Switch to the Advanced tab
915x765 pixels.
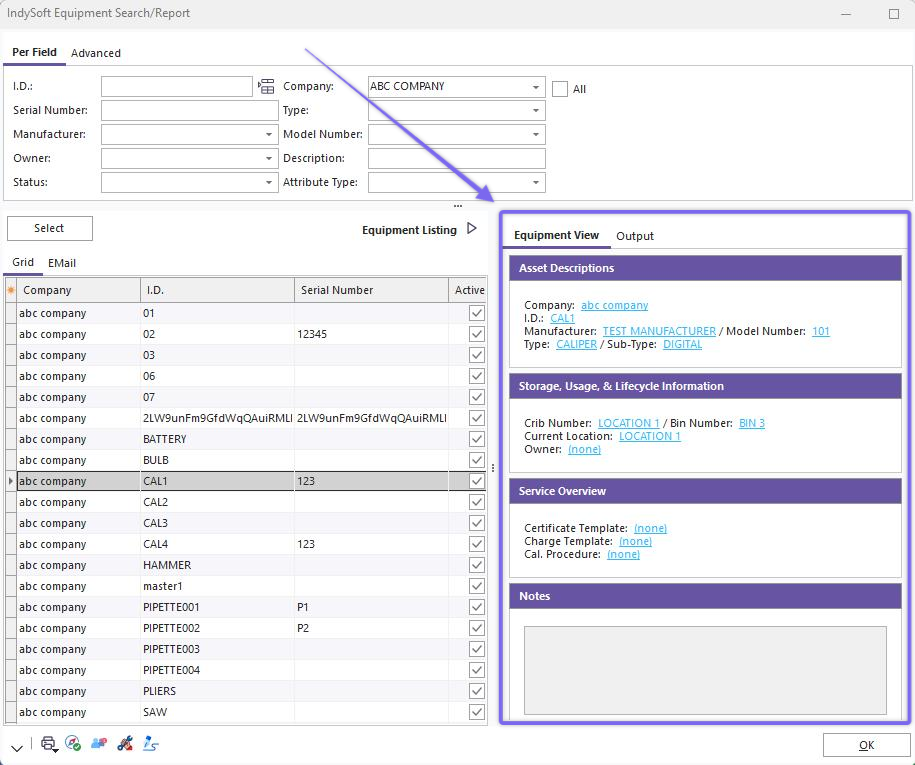pos(96,53)
